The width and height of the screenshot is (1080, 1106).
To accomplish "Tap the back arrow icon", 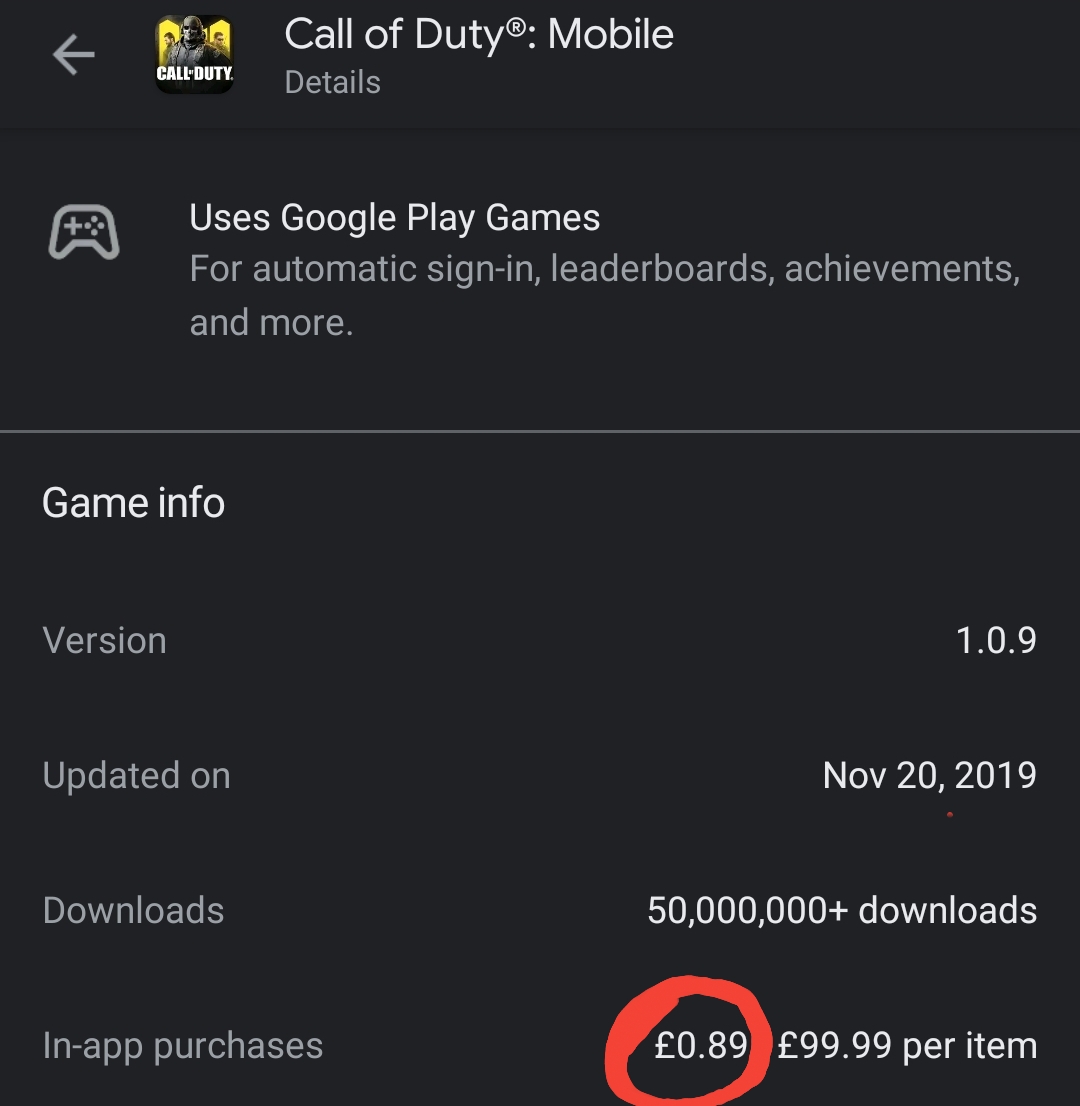I will click(73, 55).
